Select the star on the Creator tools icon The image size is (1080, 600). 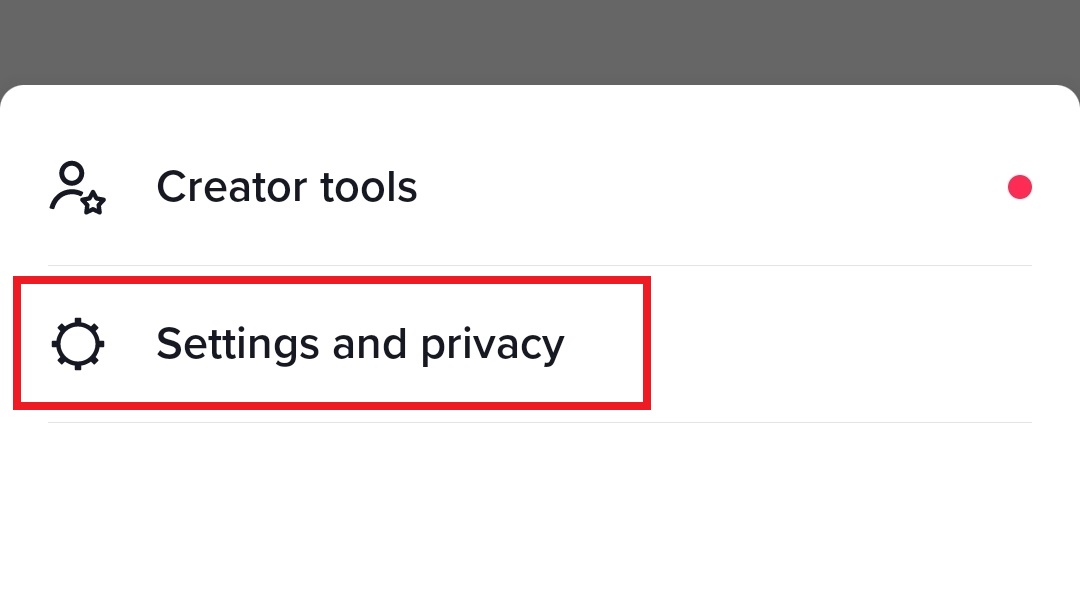coord(93,203)
